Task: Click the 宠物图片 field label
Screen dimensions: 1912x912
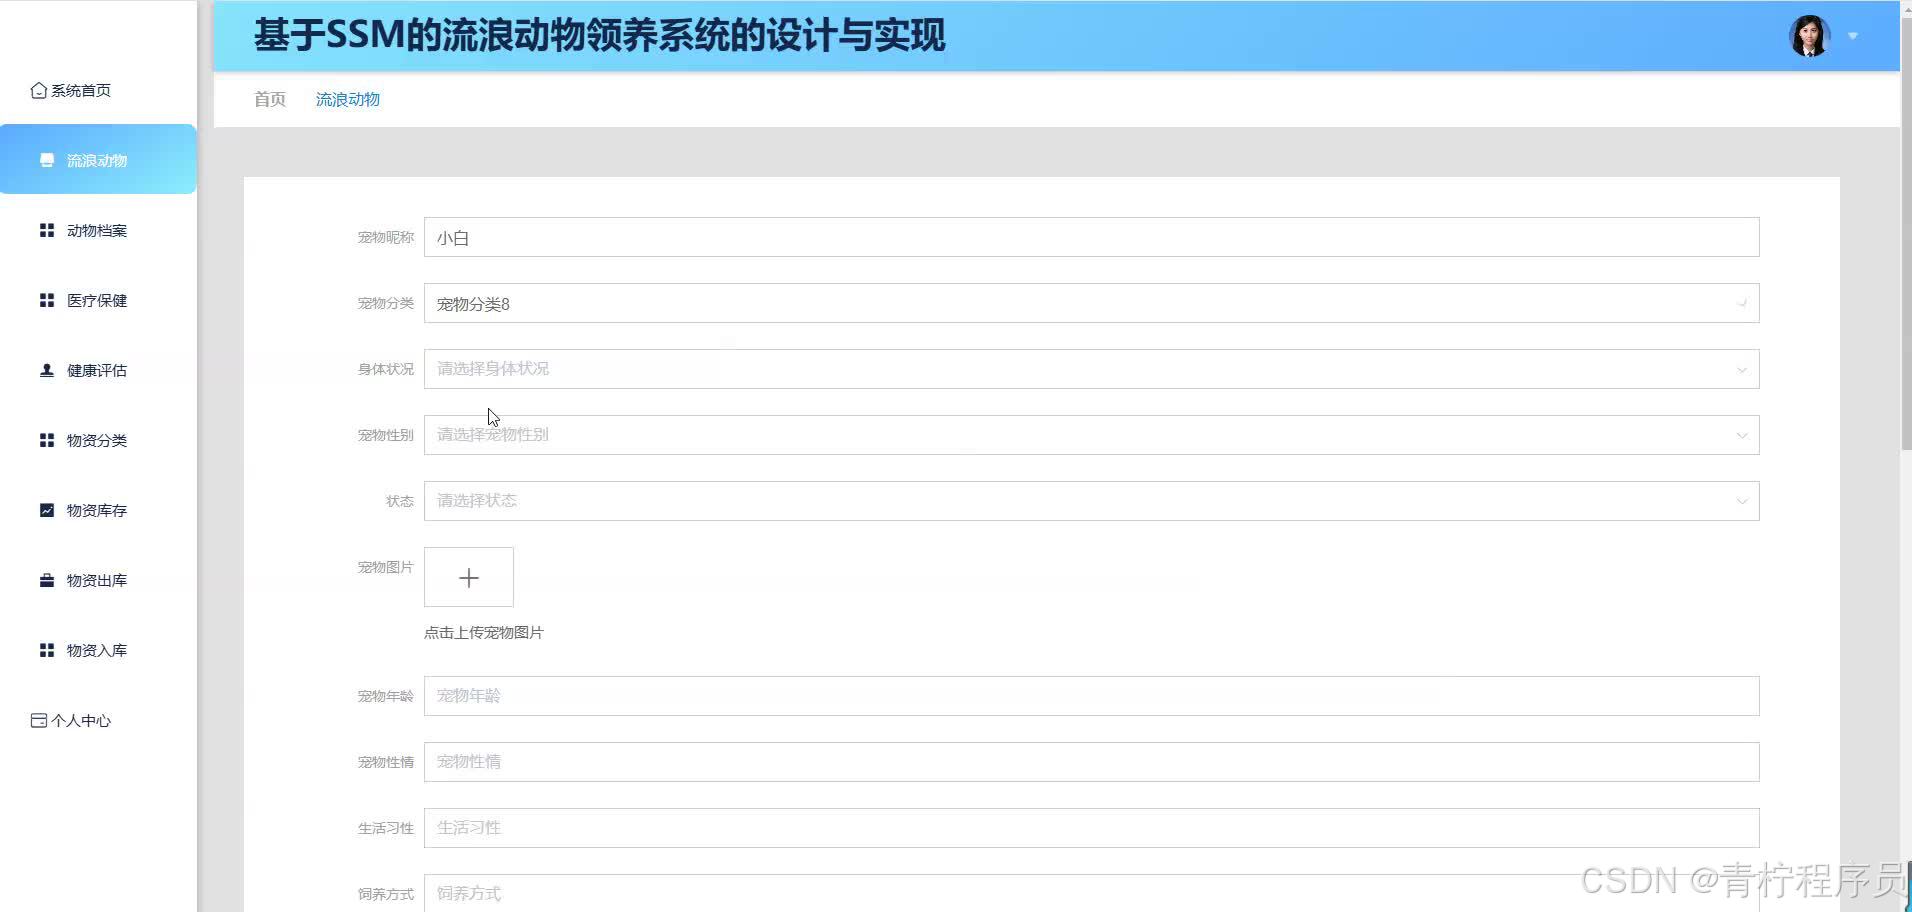Action: 385,567
